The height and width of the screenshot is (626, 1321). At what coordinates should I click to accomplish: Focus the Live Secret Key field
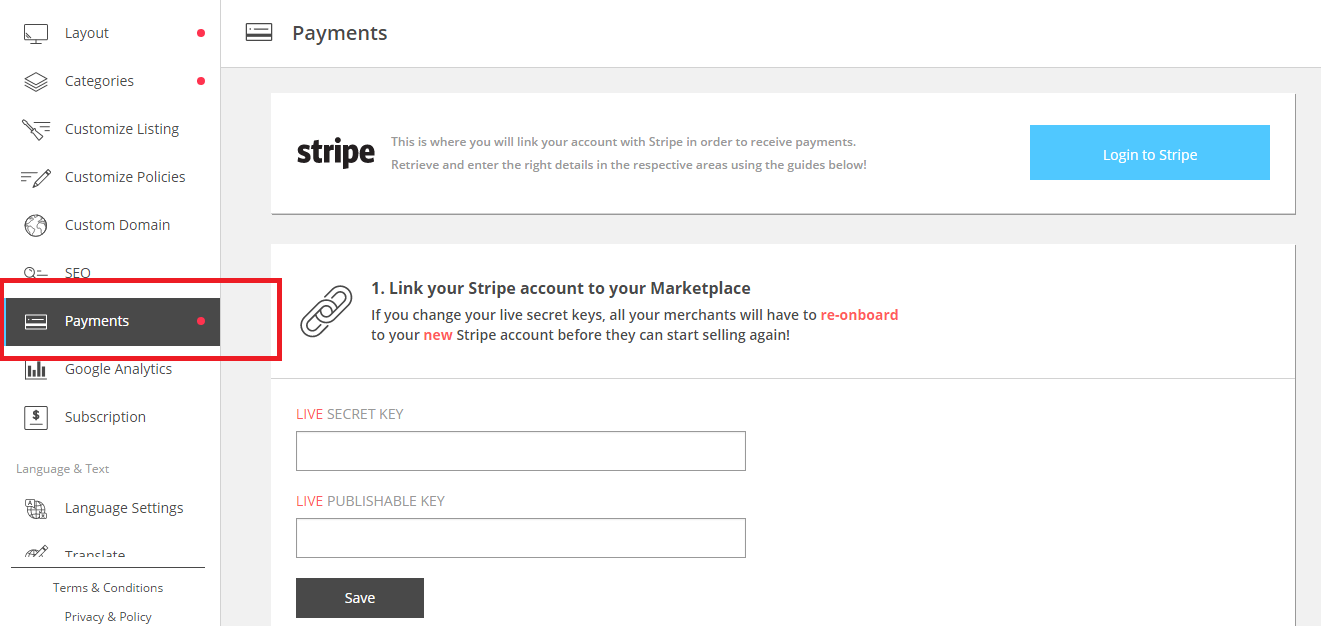click(x=521, y=451)
